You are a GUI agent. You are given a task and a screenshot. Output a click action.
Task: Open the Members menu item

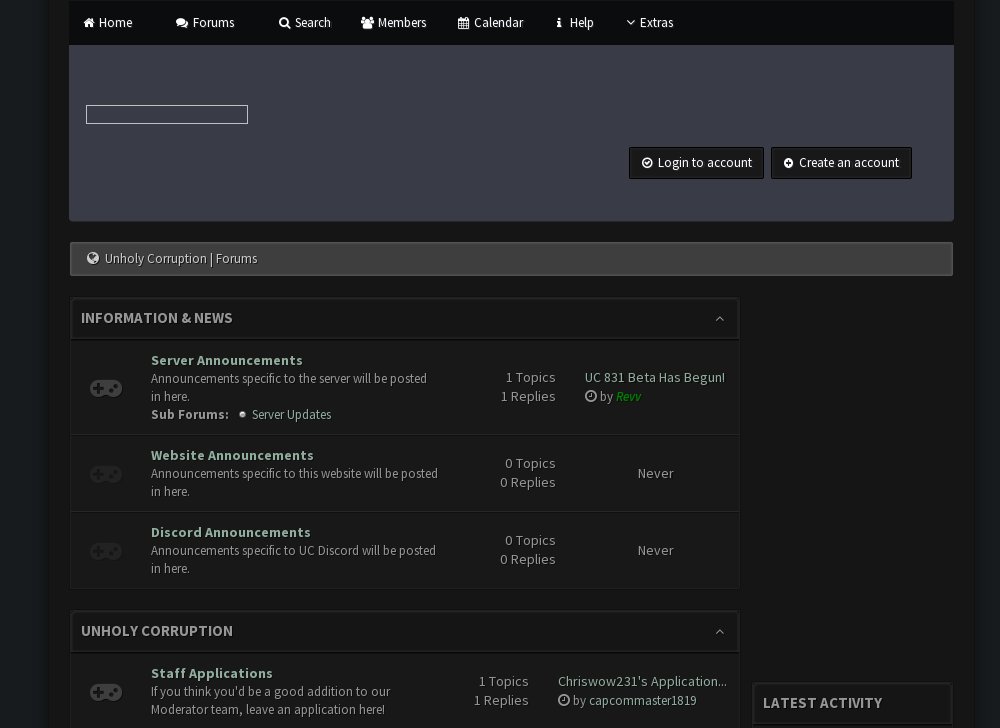pyautogui.click(x=393, y=23)
